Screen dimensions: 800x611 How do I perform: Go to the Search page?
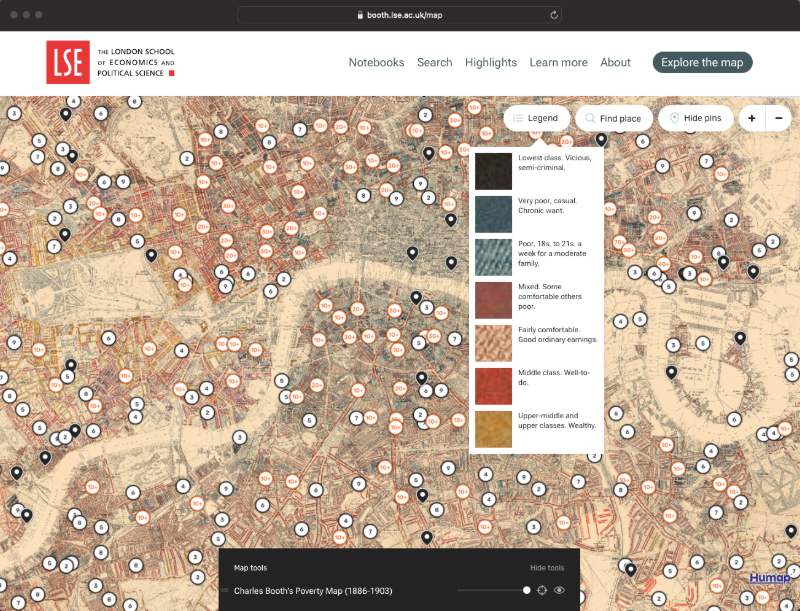[435, 62]
